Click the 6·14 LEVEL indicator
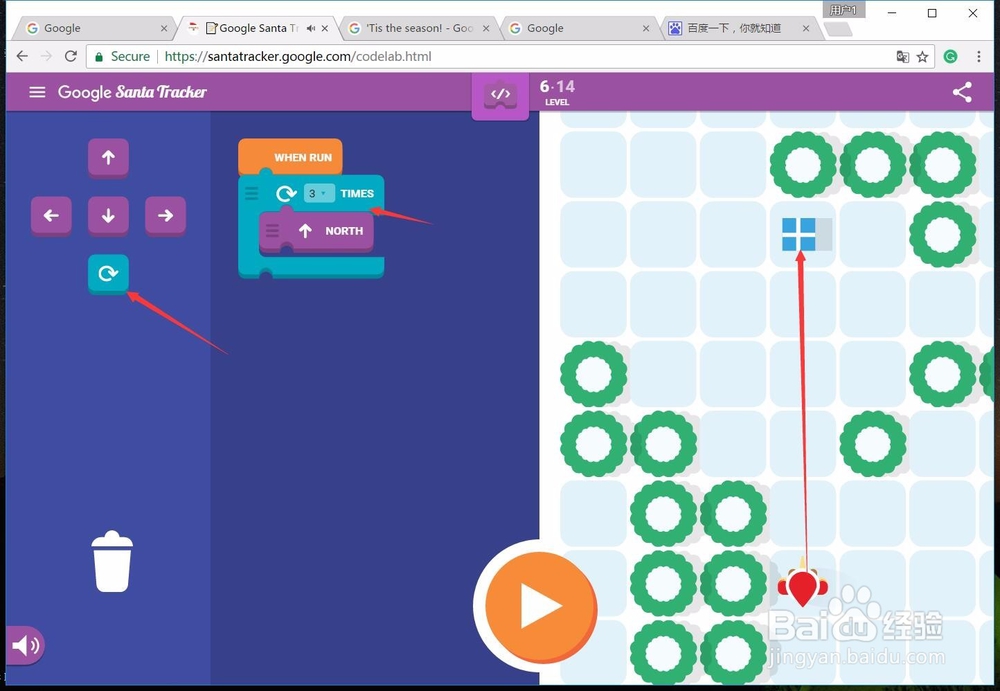The height and width of the screenshot is (691, 1000). click(x=557, y=92)
